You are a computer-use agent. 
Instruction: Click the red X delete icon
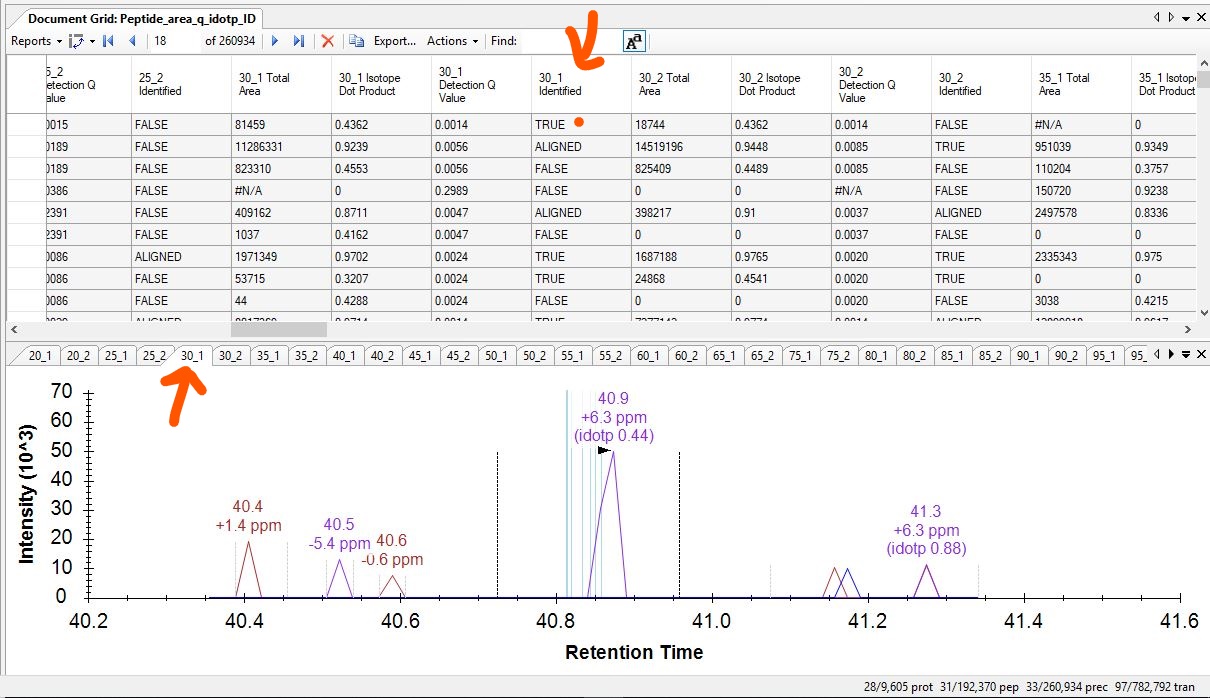click(x=327, y=41)
